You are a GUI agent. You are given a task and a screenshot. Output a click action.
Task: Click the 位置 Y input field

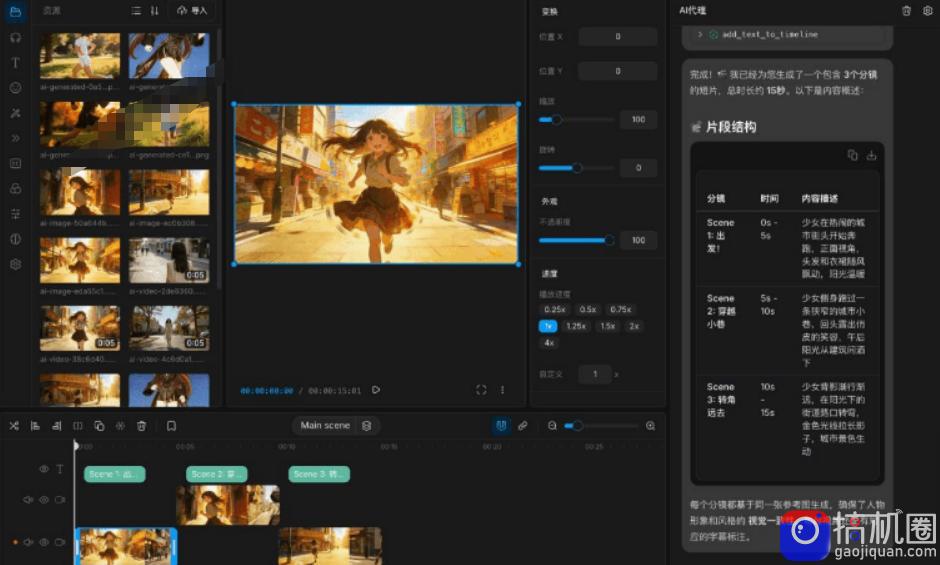click(617, 71)
